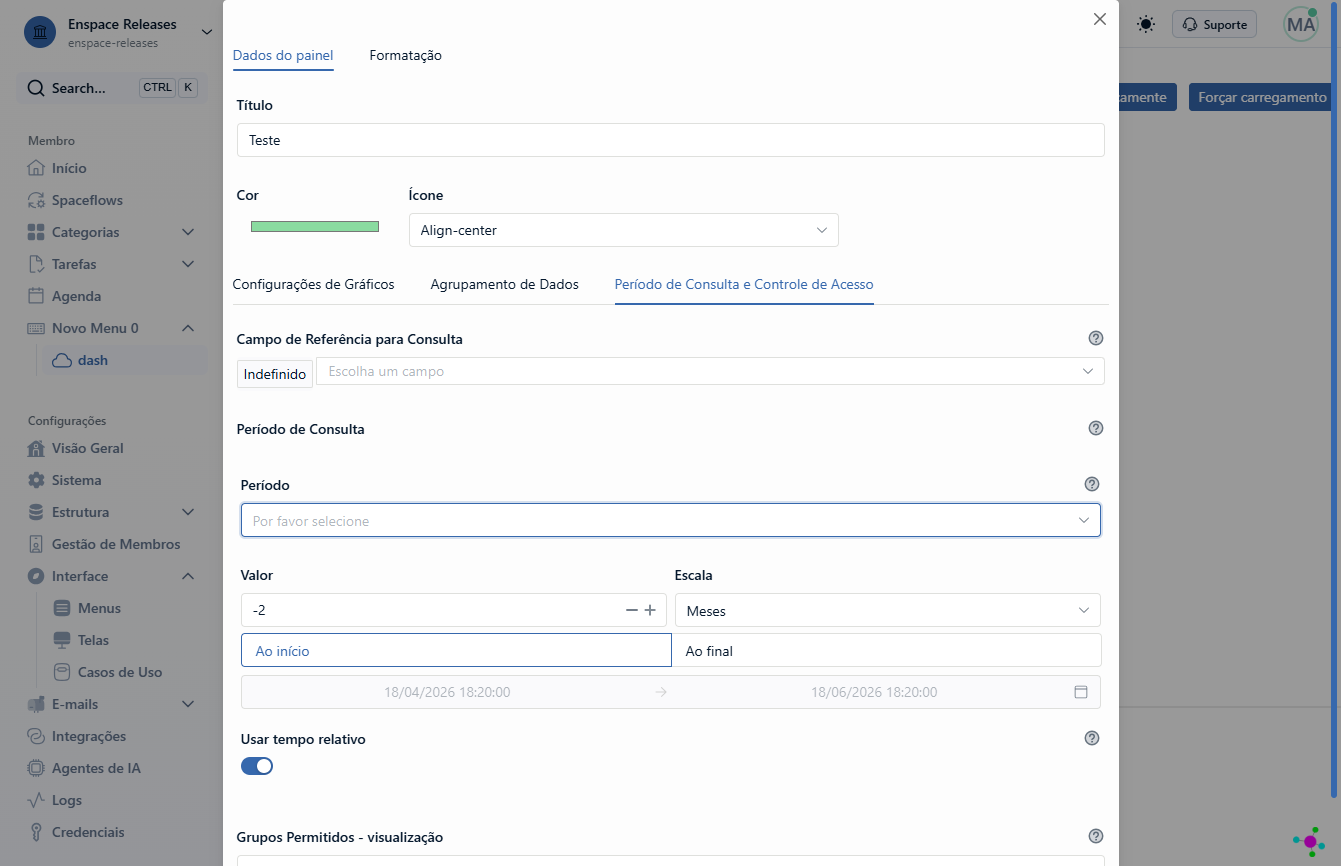Switch to the Formatação tab

point(406,55)
